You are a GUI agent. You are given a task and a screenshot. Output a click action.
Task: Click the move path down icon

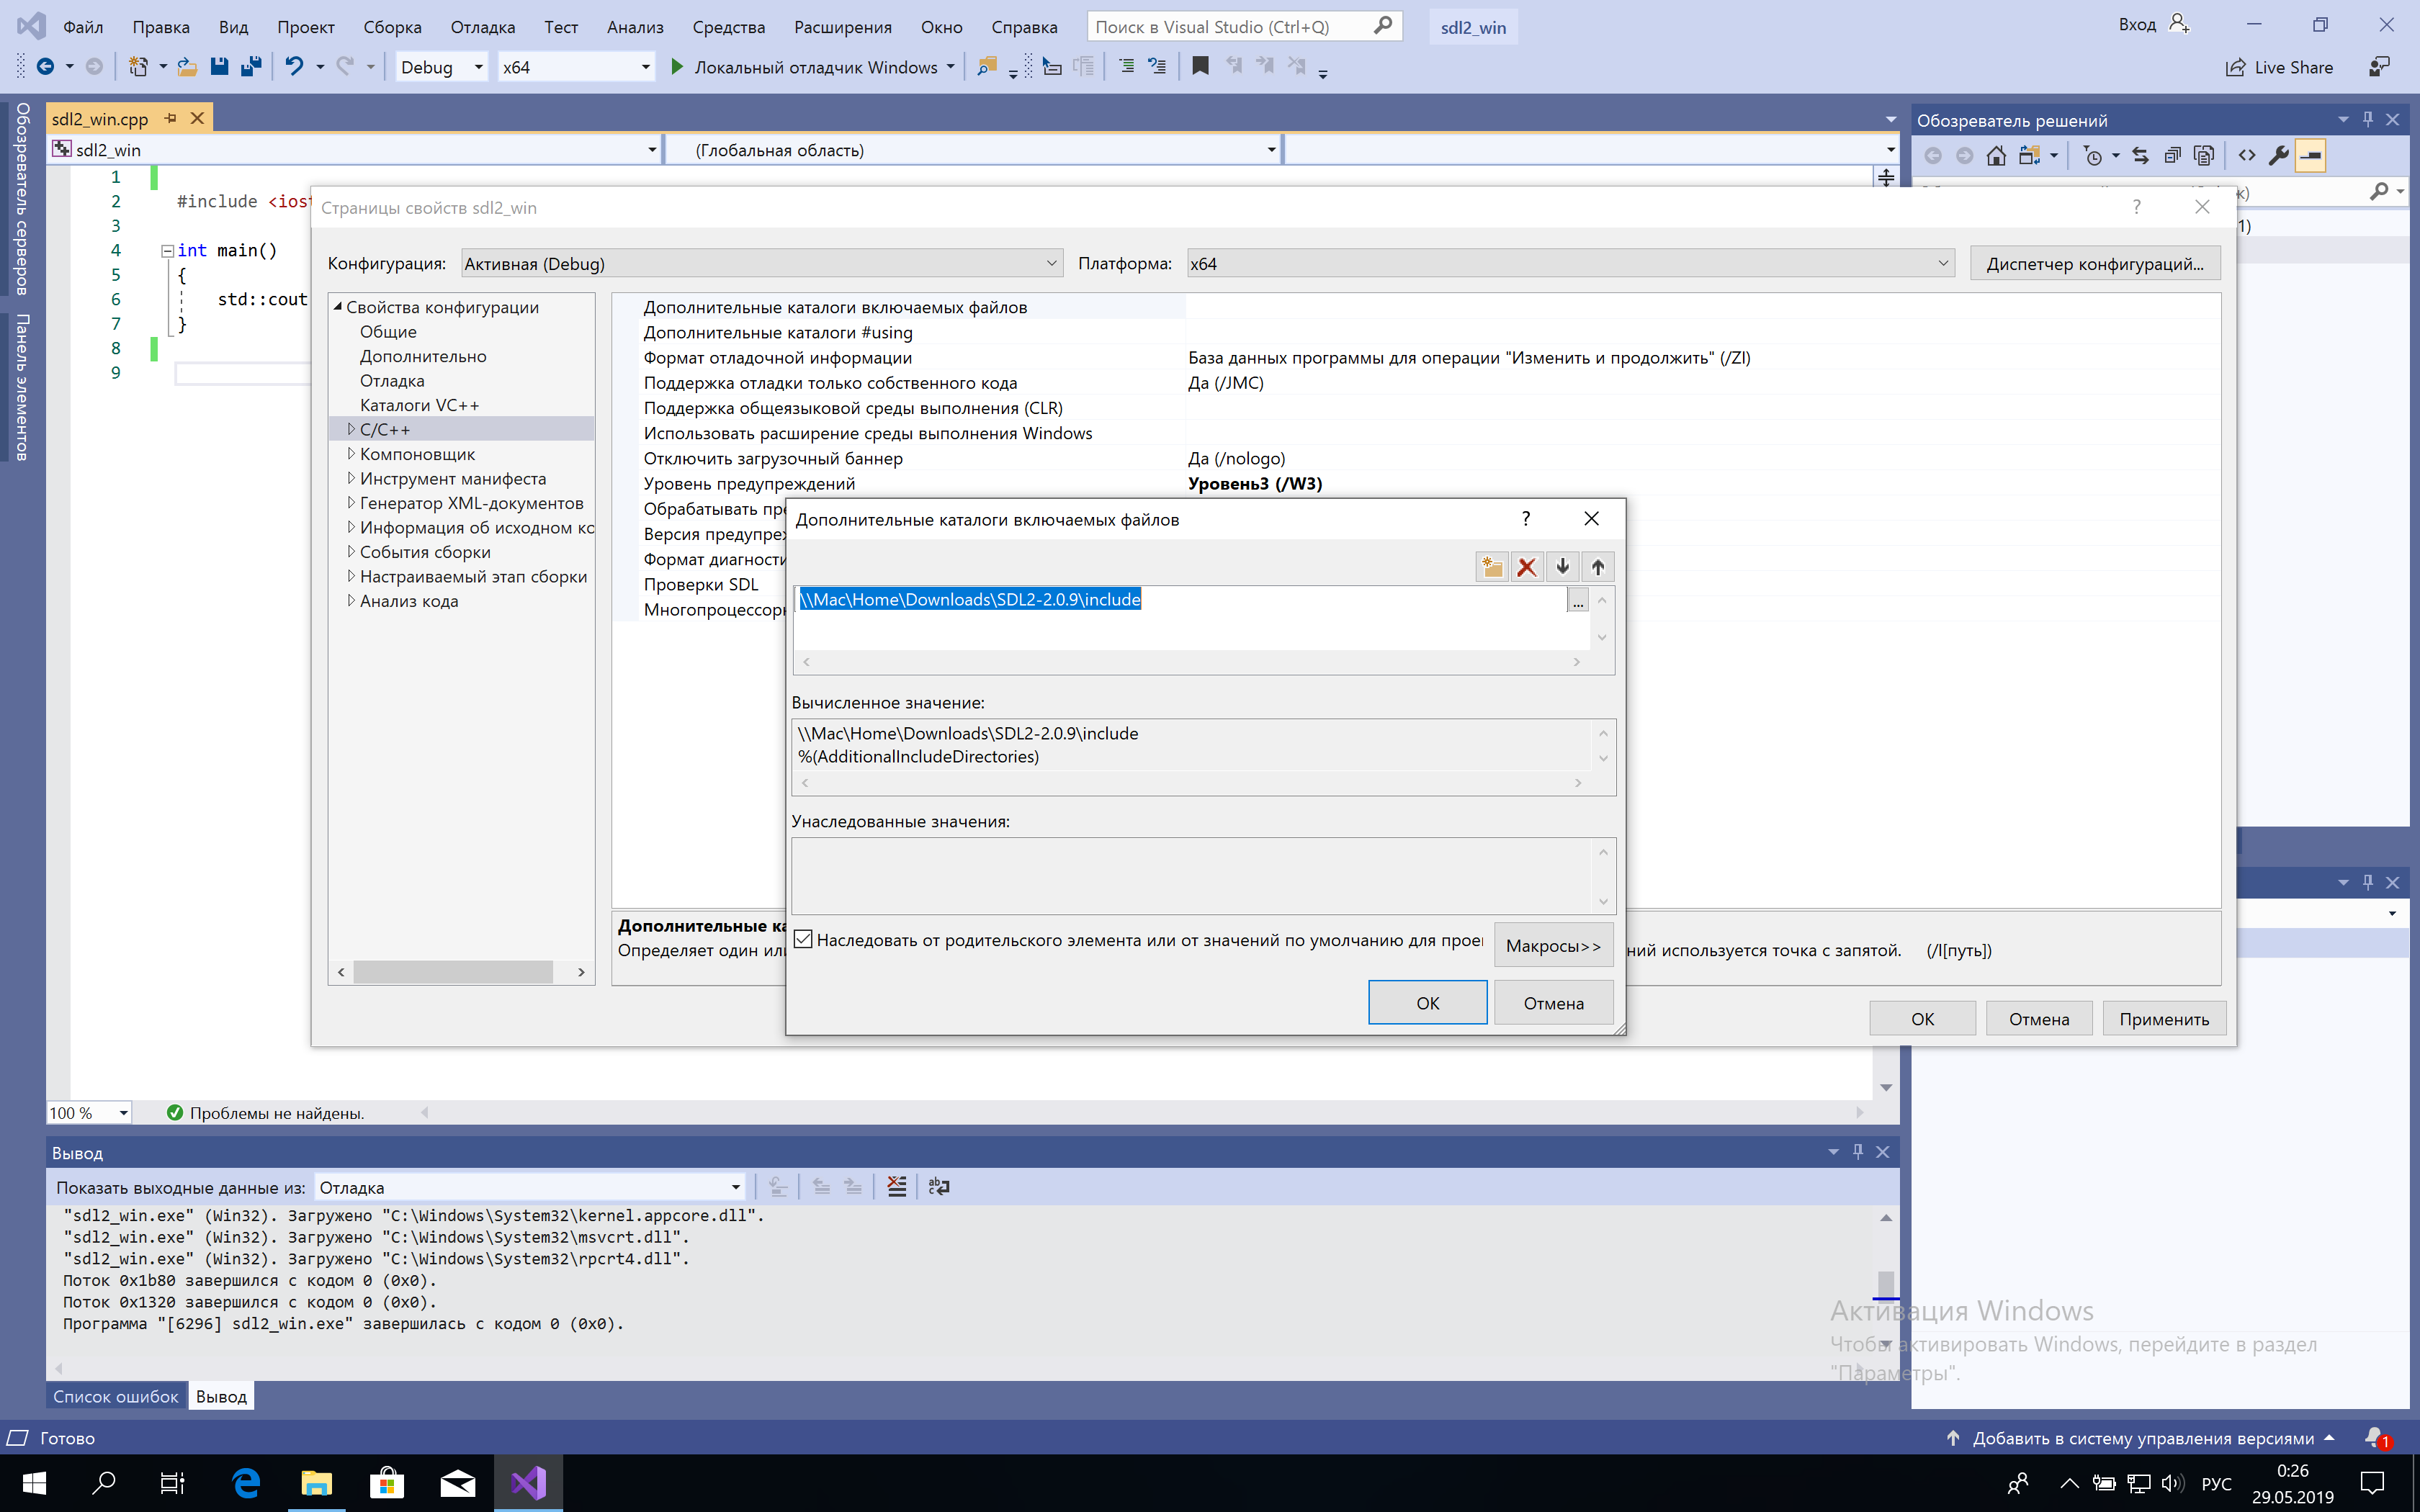(x=1561, y=566)
